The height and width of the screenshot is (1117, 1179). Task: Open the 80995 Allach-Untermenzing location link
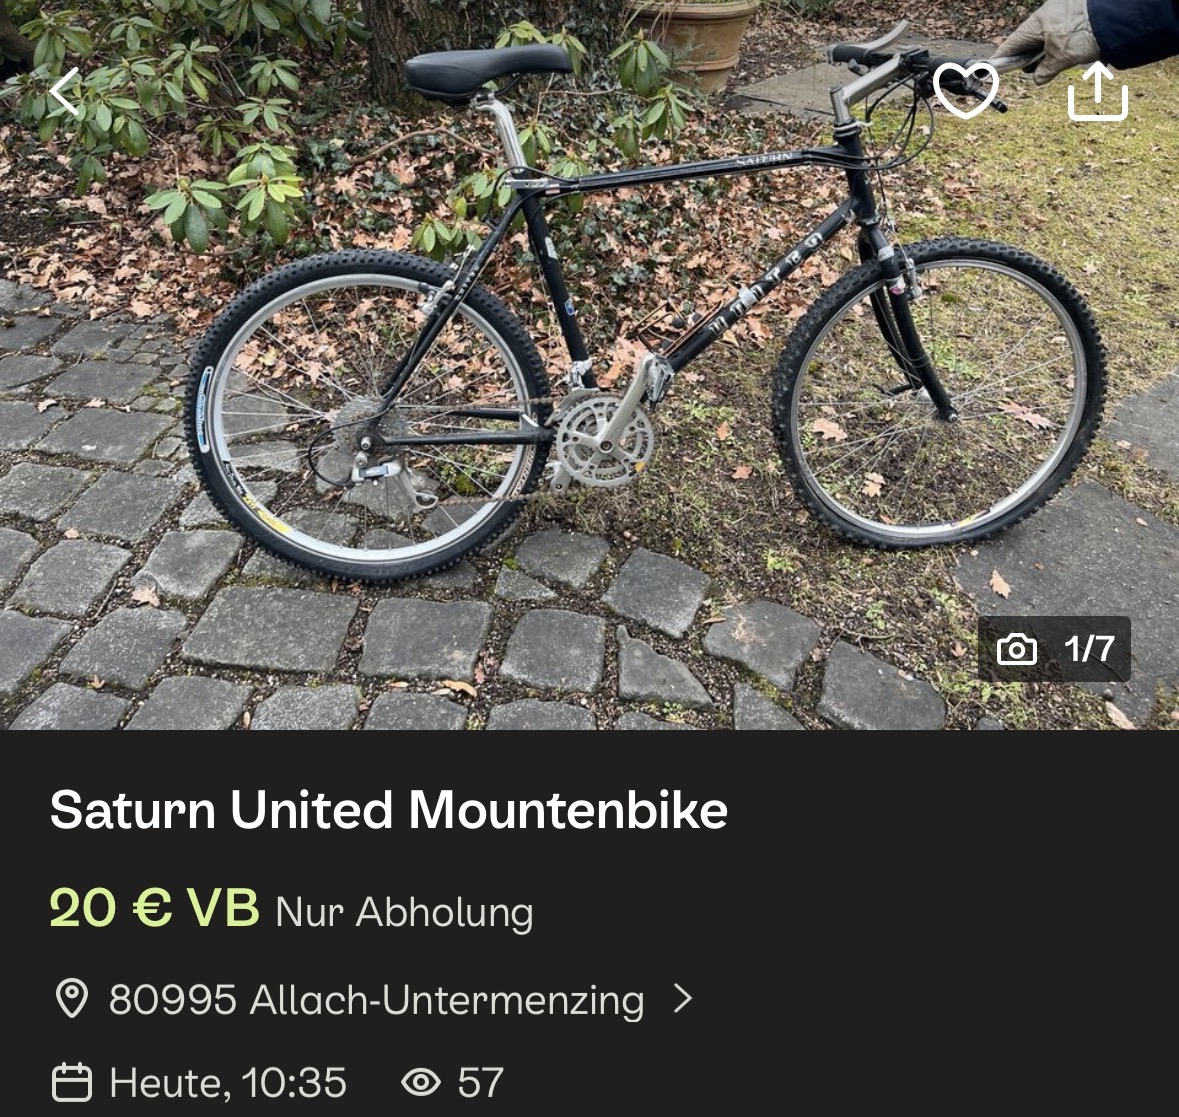(376, 999)
